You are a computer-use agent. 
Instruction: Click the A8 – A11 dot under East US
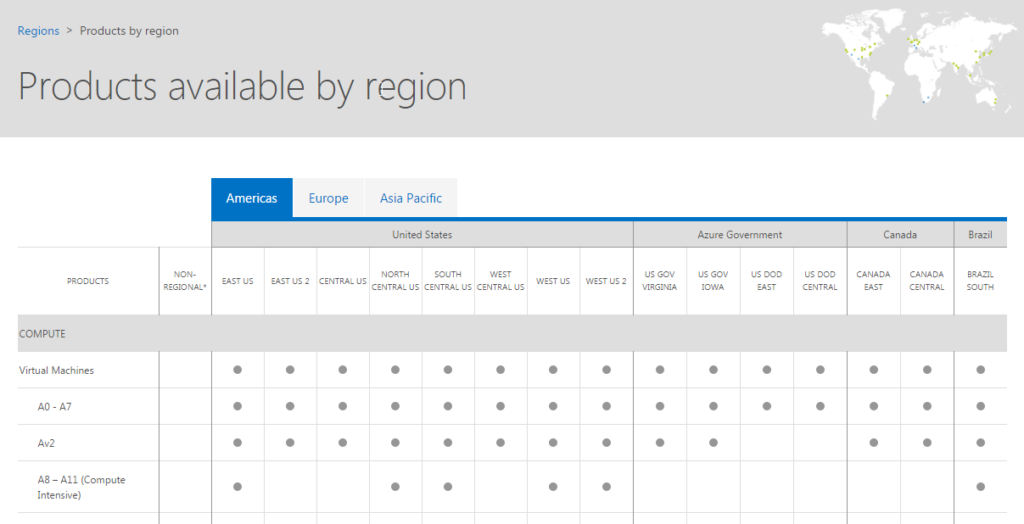coord(238,487)
